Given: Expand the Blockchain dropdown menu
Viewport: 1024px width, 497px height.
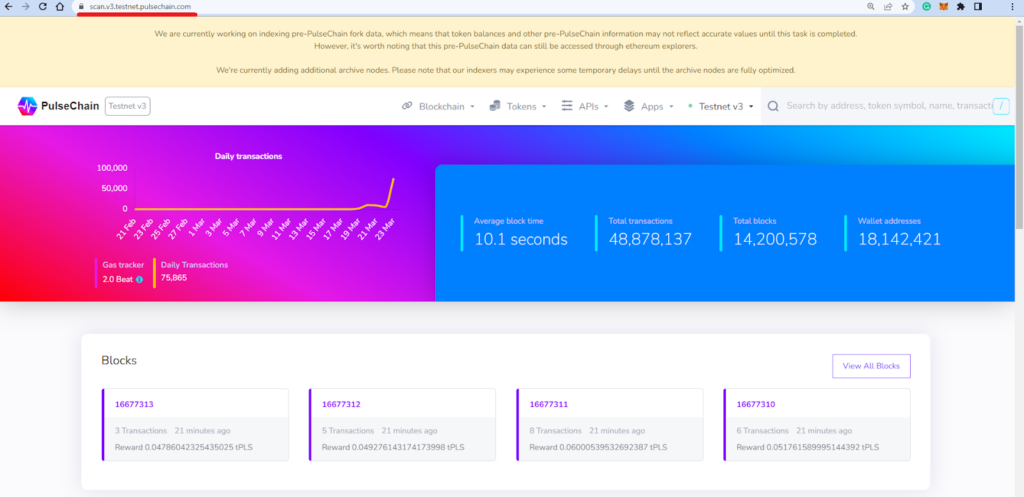Looking at the screenshot, I should [438, 106].
